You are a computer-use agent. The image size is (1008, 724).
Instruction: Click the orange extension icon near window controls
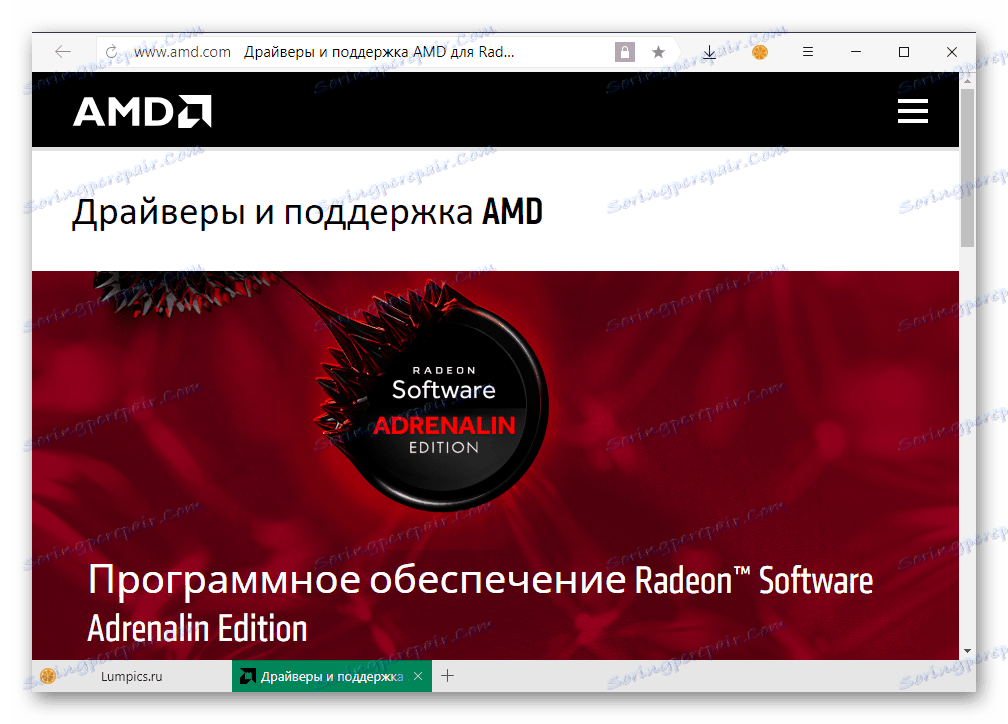point(760,51)
